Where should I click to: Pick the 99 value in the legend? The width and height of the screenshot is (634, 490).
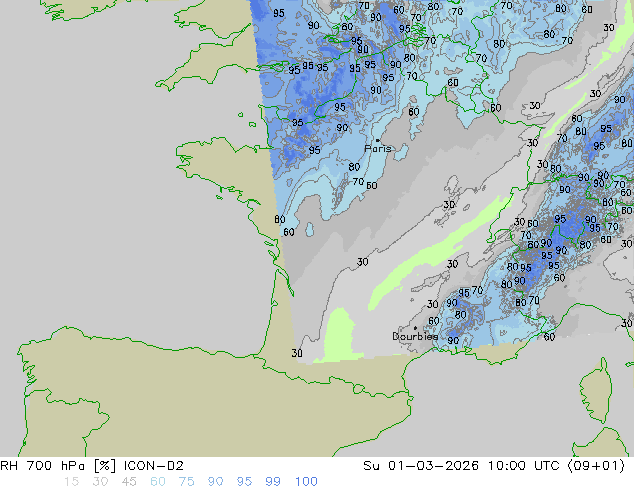click(273, 482)
